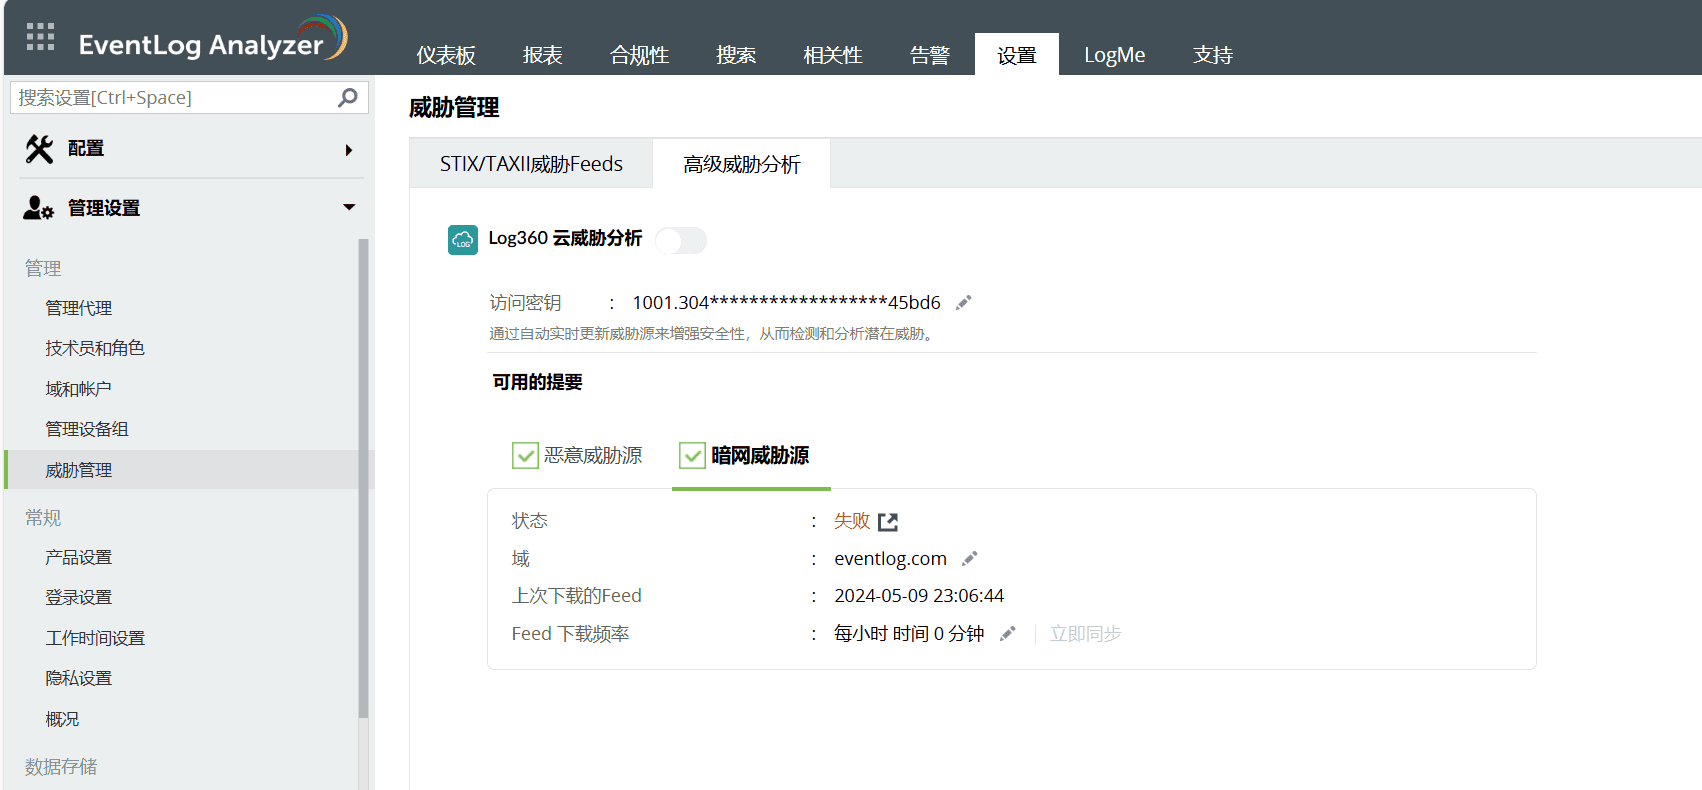
Task: Open 管理代理 in the sidebar
Action: click(x=79, y=308)
